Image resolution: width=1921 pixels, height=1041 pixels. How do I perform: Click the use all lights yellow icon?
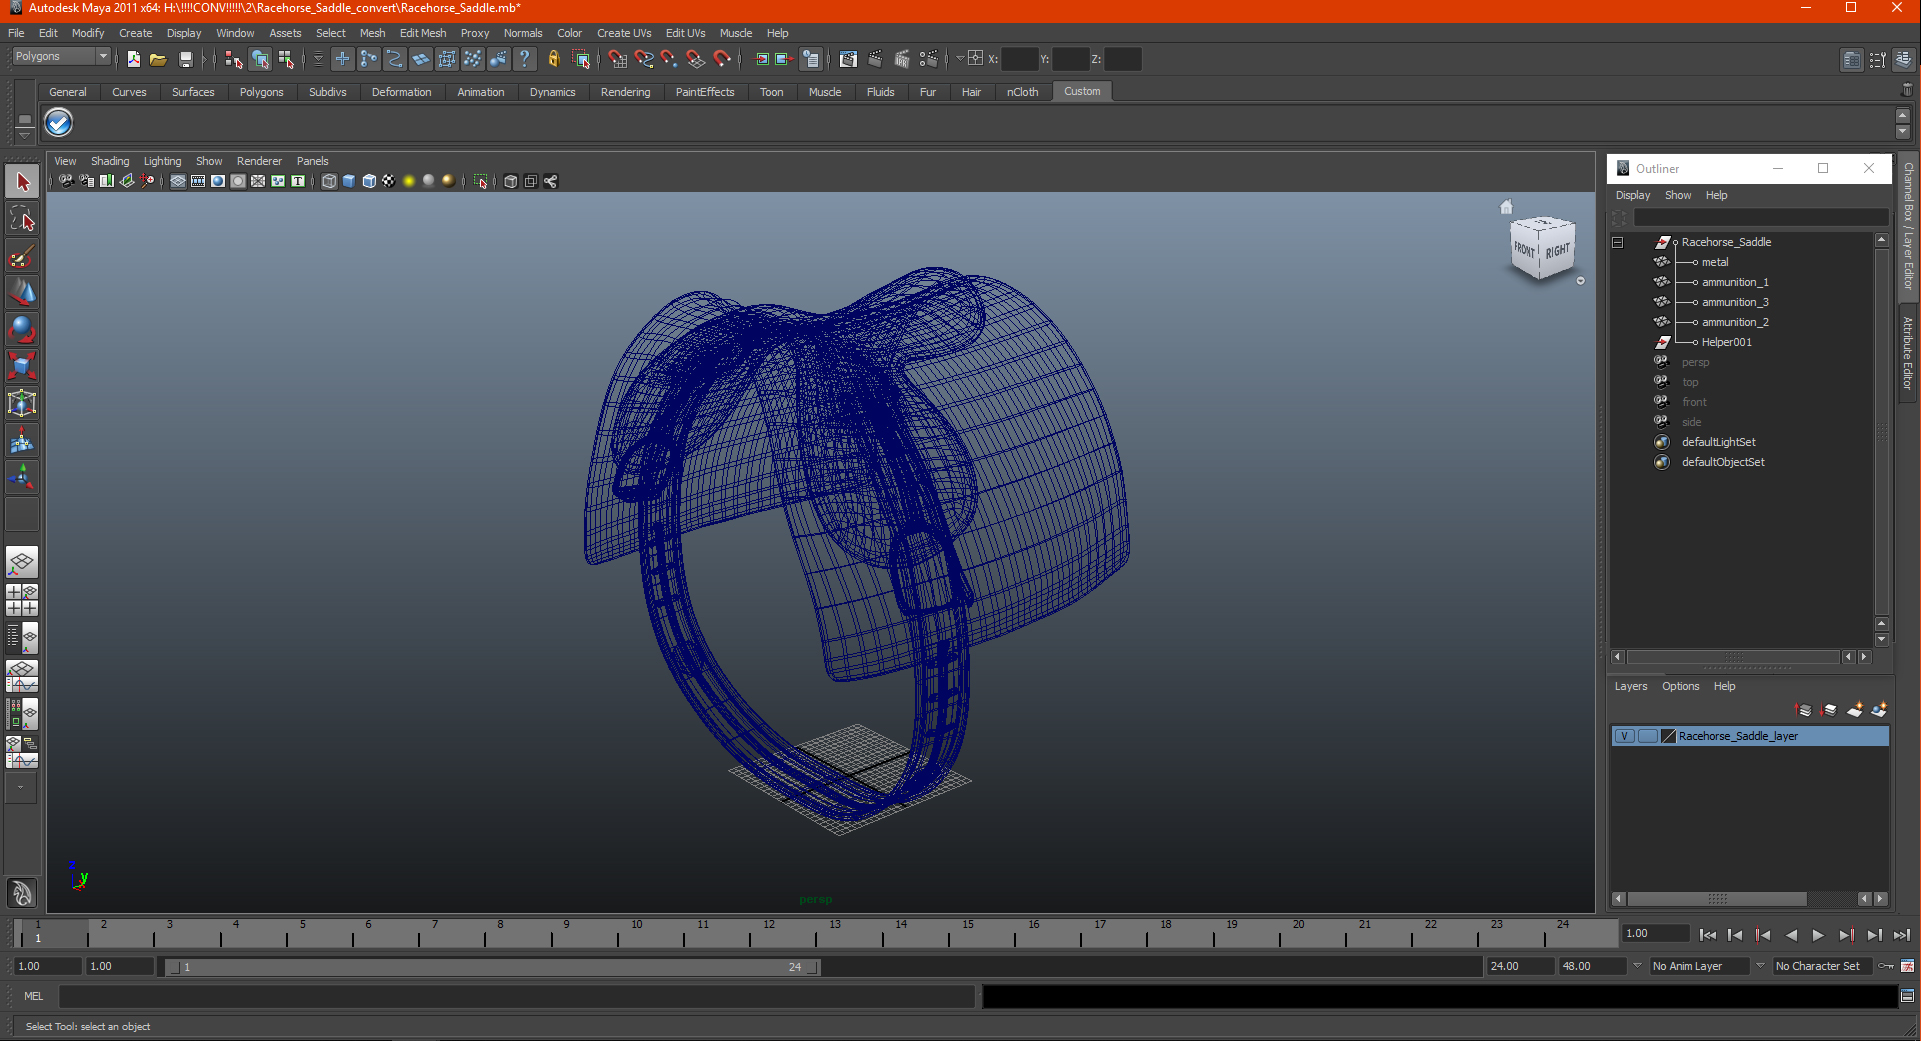coord(409,181)
